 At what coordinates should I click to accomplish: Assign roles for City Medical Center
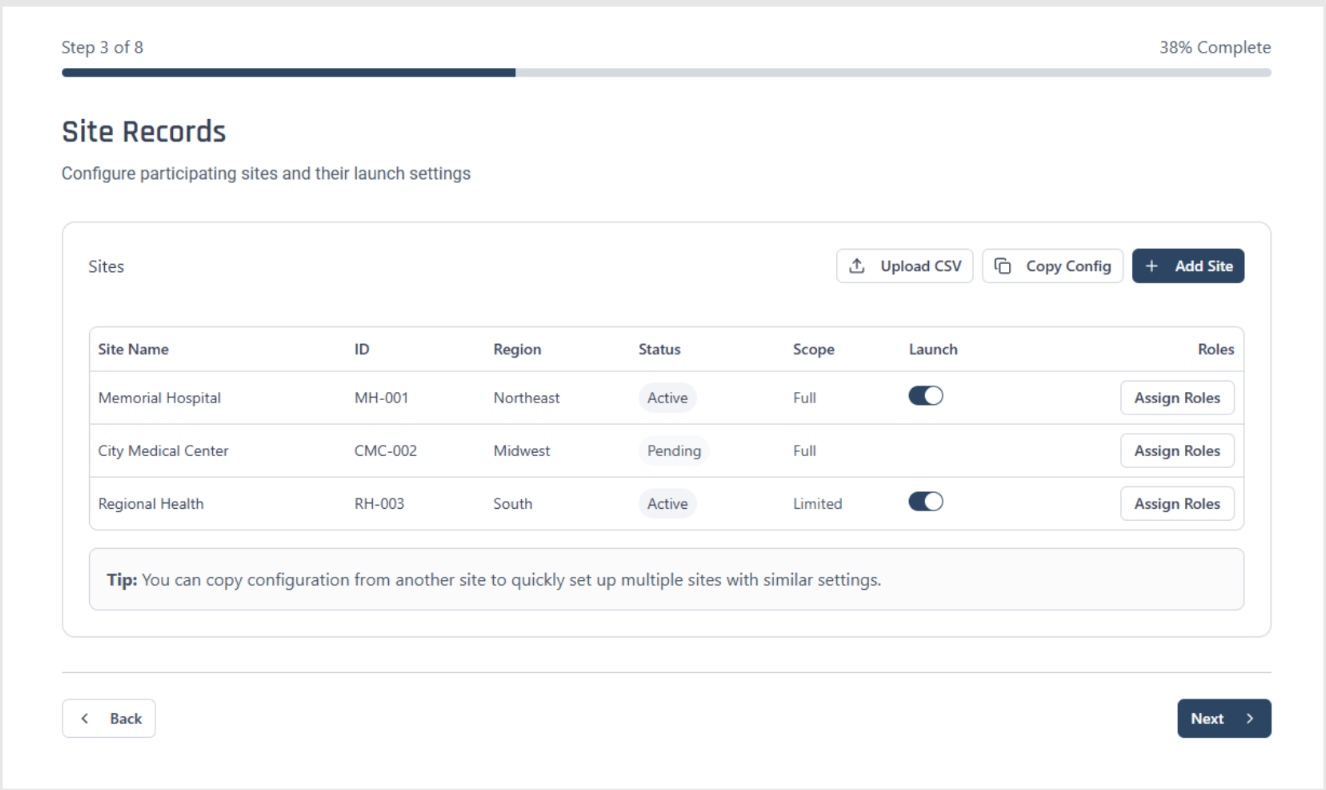1177,451
